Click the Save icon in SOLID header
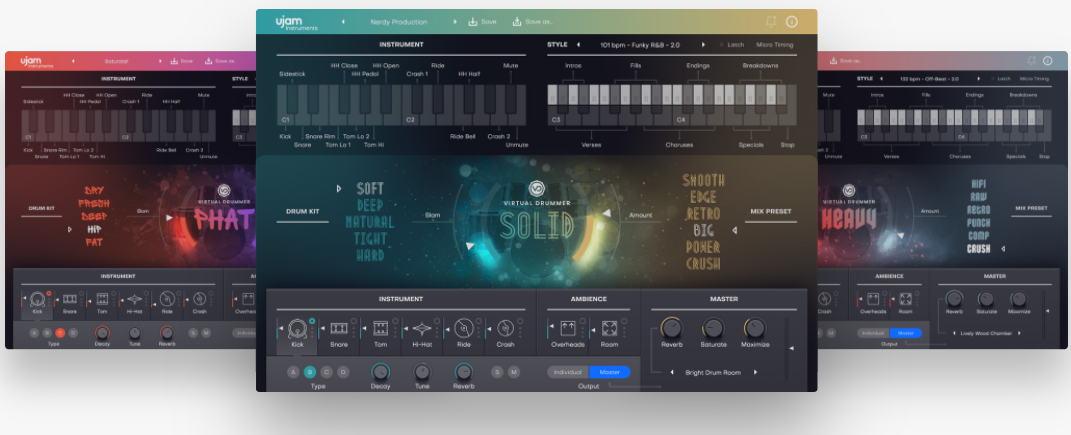The height and width of the screenshot is (435, 1071). point(473,22)
